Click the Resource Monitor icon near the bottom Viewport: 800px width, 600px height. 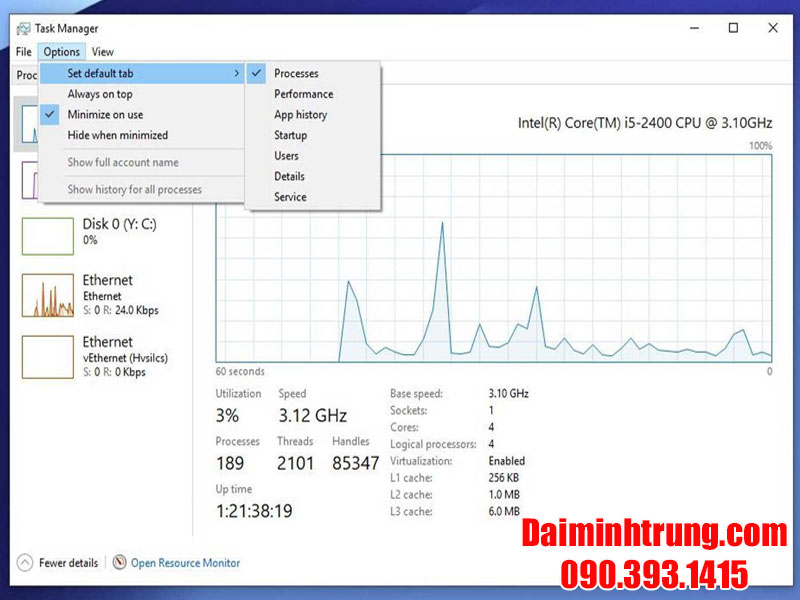tap(119, 563)
